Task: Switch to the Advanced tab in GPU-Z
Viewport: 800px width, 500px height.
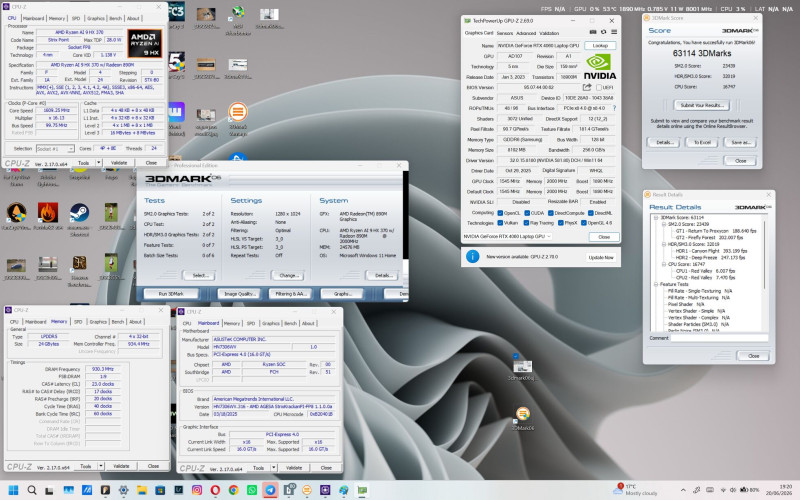Action: (x=526, y=33)
